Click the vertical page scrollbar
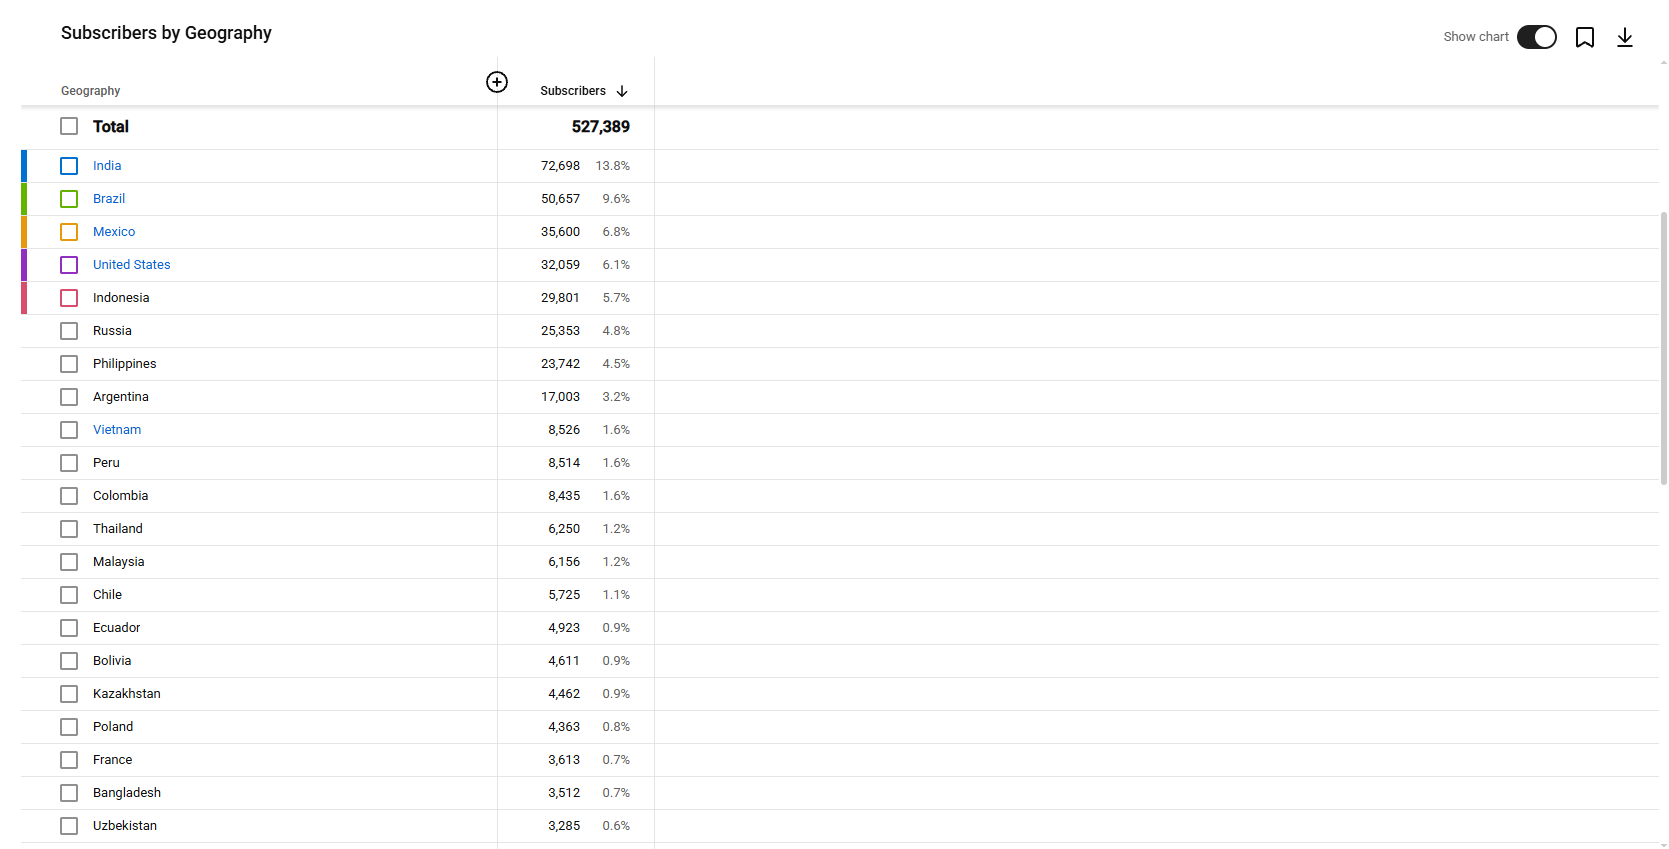1669x849 pixels. pos(1664,348)
